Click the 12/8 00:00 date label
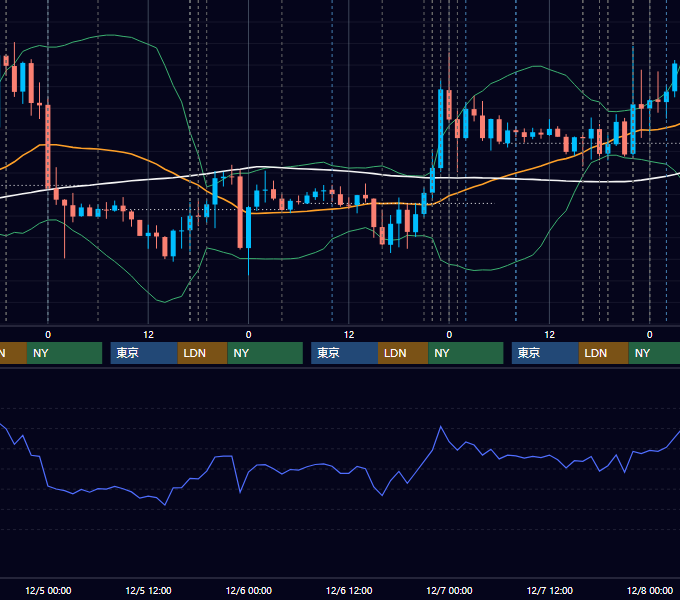The image size is (680, 600). (x=650, y=590)
